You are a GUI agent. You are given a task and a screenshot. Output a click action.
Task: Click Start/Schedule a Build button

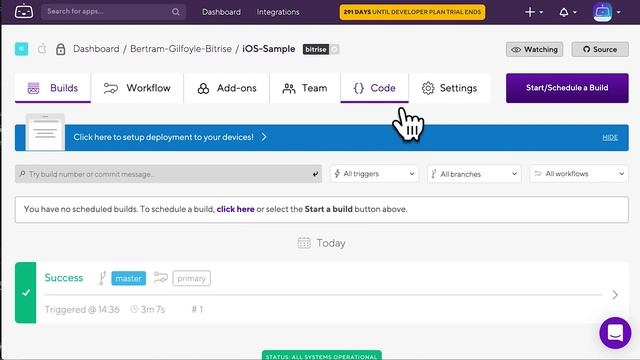[x=567, y=88]
